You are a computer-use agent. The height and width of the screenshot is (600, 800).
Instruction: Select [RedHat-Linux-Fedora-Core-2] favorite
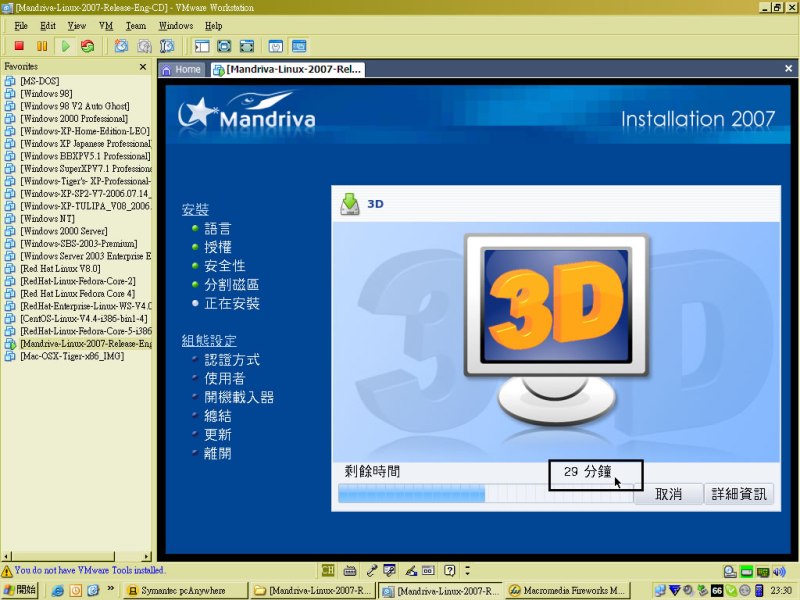[x=78, y=281]
